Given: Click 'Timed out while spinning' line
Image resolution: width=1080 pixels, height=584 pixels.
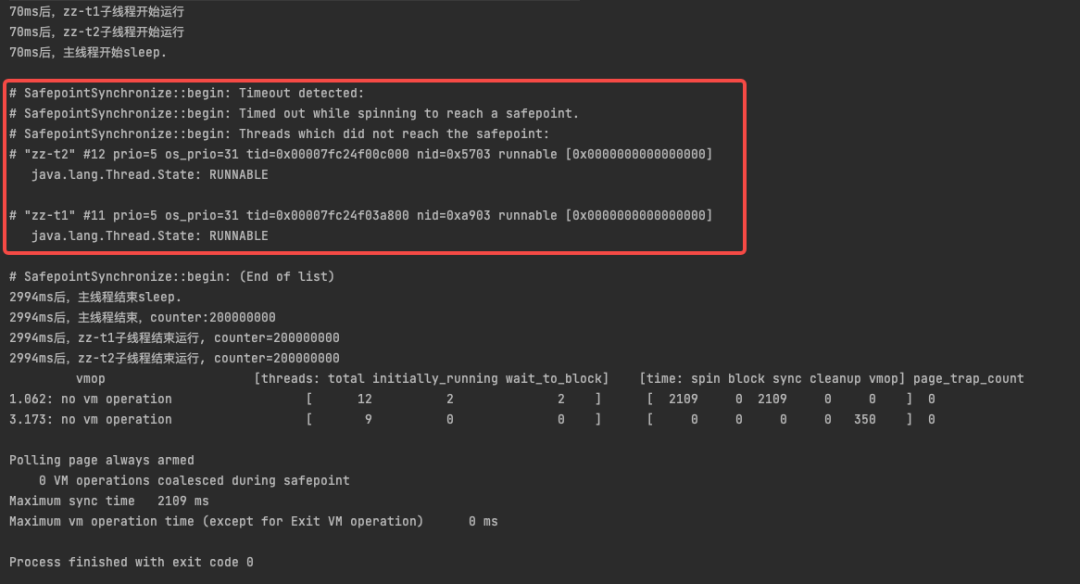Looking at the screenshot, I should tap(294, 113).
